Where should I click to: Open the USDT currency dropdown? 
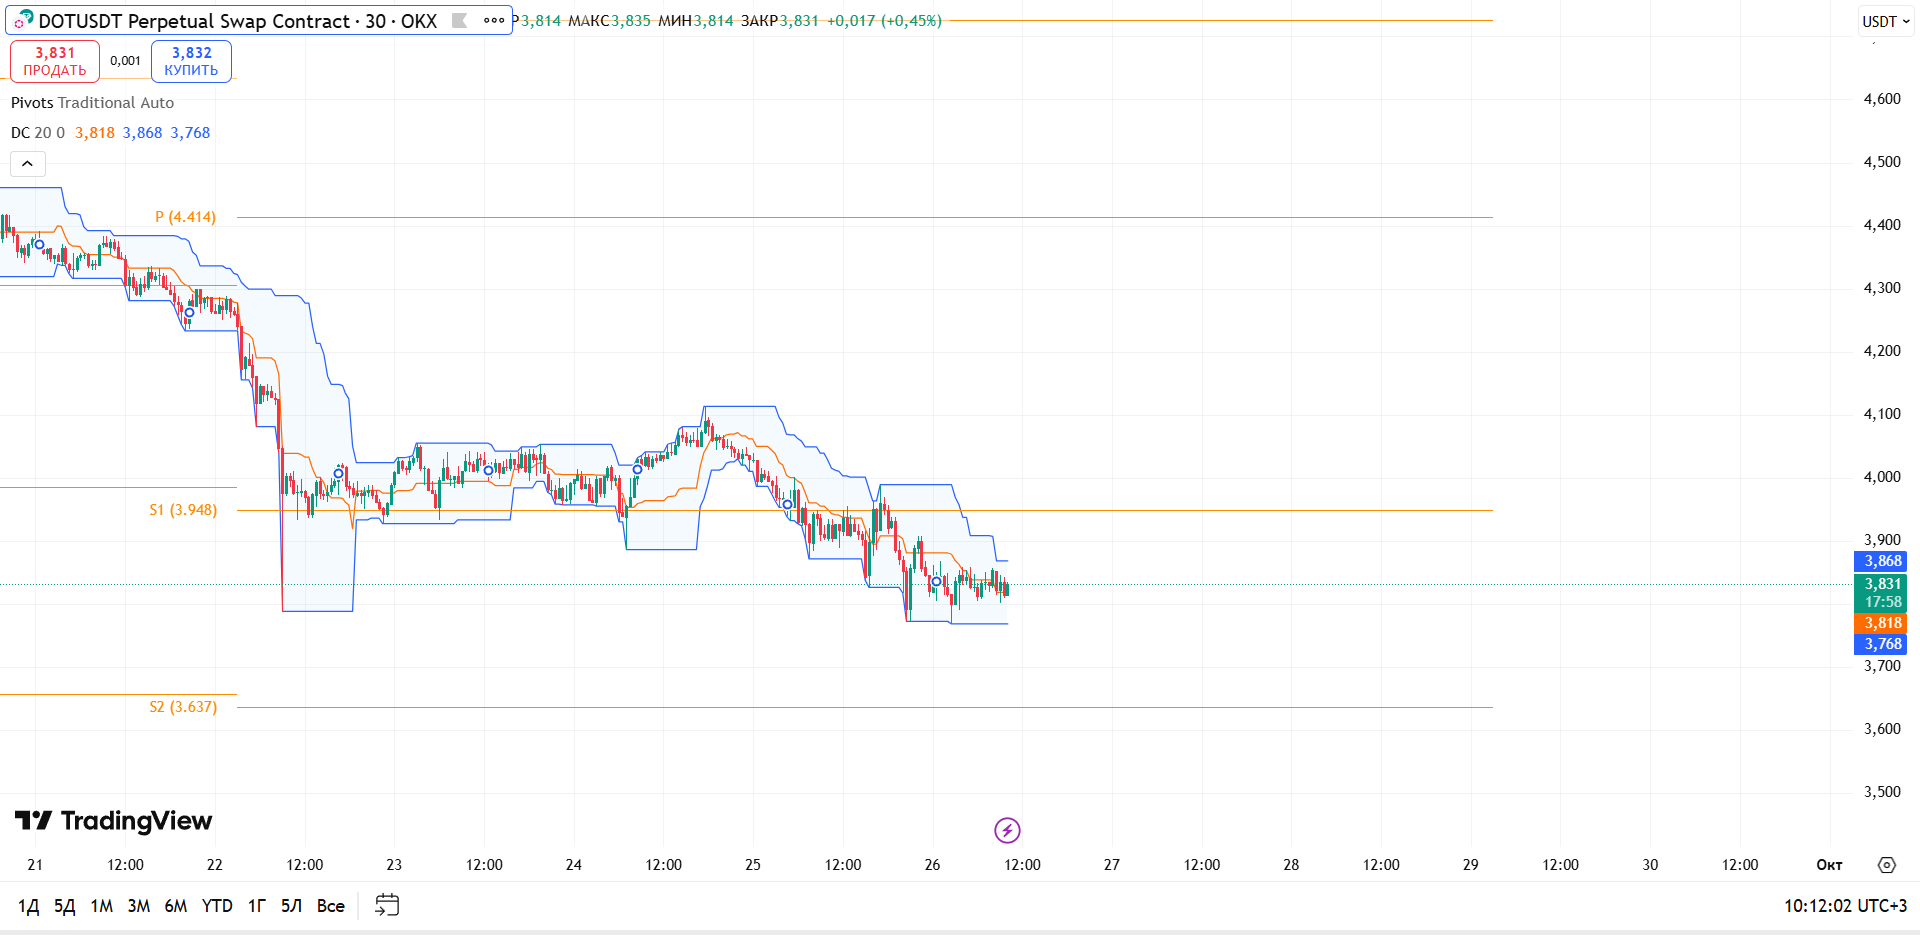1886,21
